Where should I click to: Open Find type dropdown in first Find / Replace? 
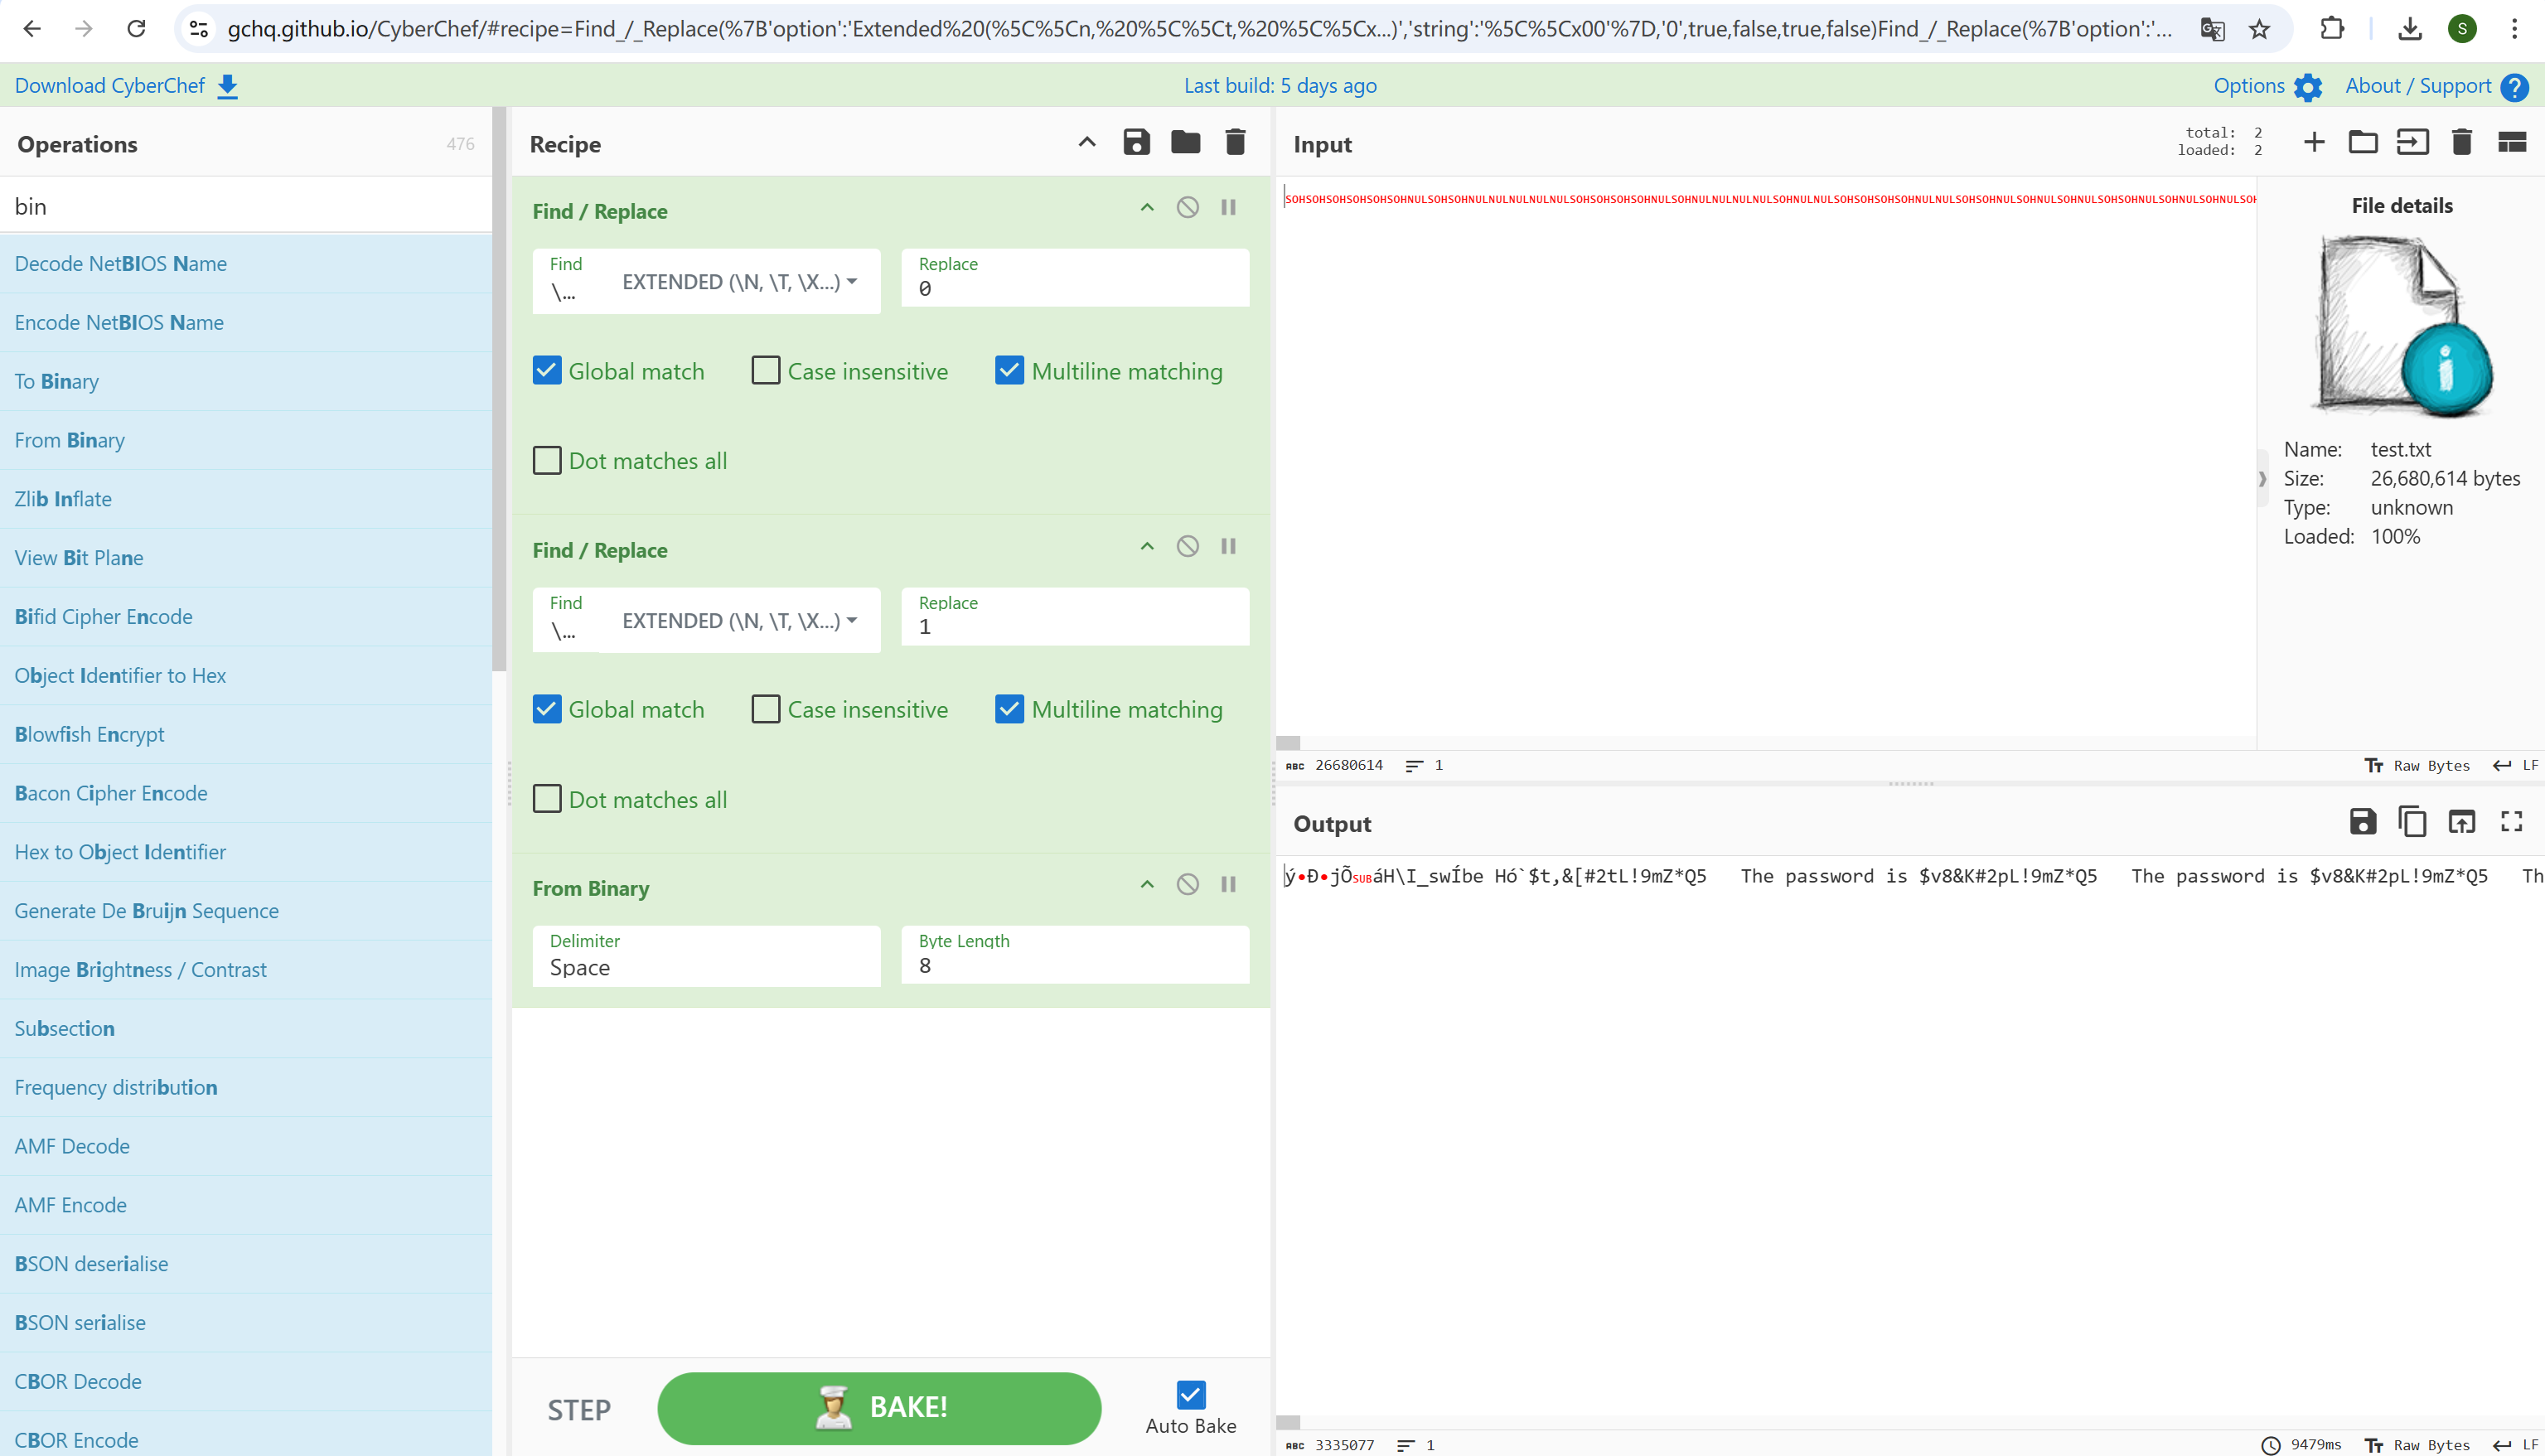pos(740,282)
